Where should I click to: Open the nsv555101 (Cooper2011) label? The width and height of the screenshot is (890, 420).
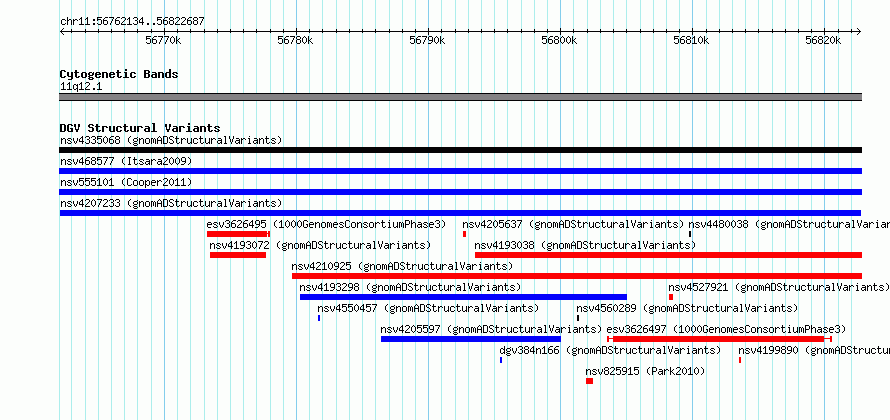tap(126, 182)
